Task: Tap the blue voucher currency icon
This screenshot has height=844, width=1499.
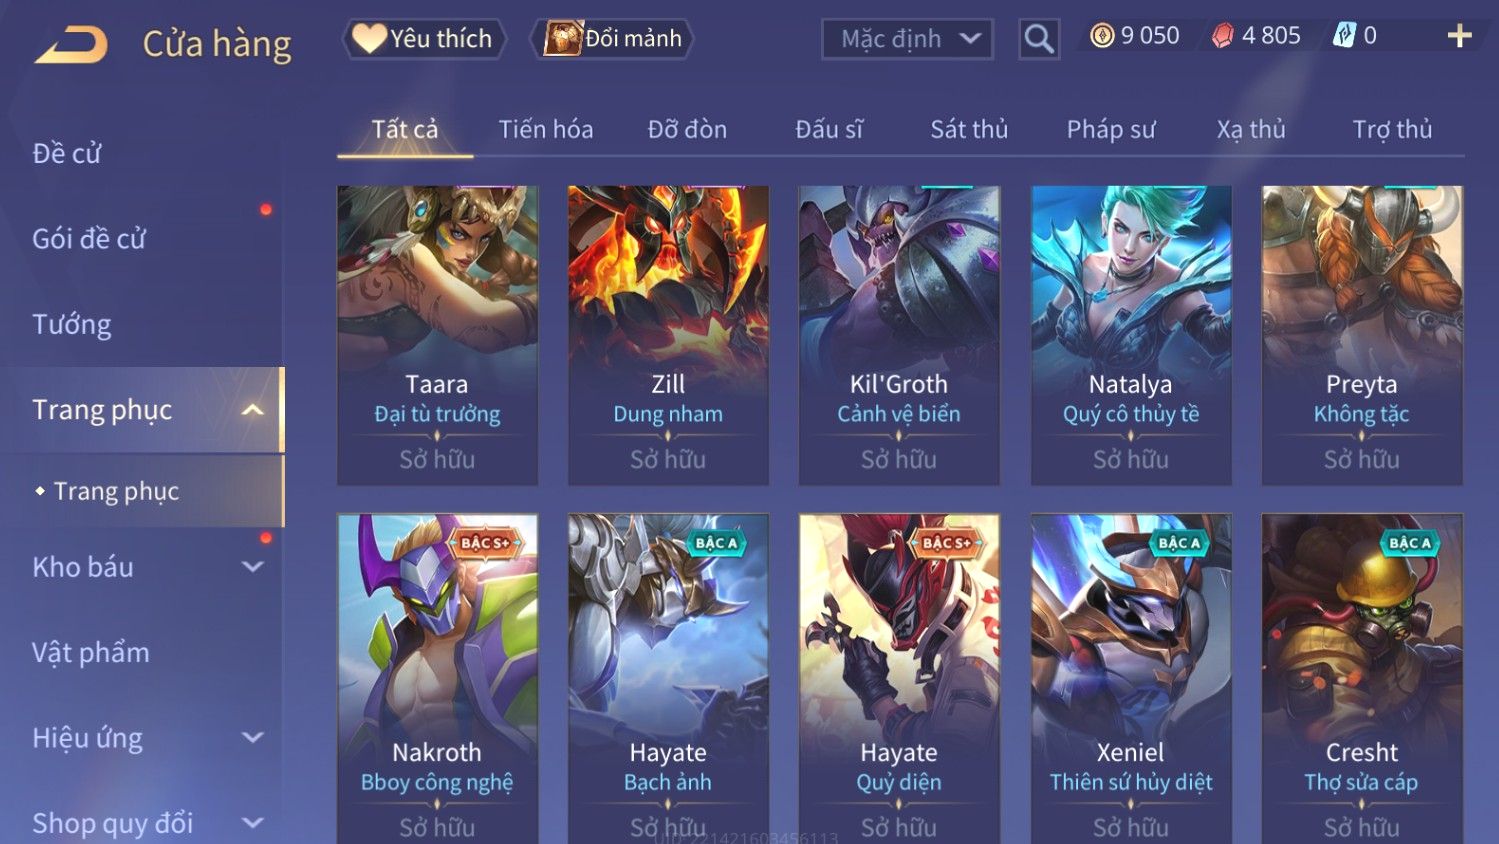Action: [x=1344, y=36]
